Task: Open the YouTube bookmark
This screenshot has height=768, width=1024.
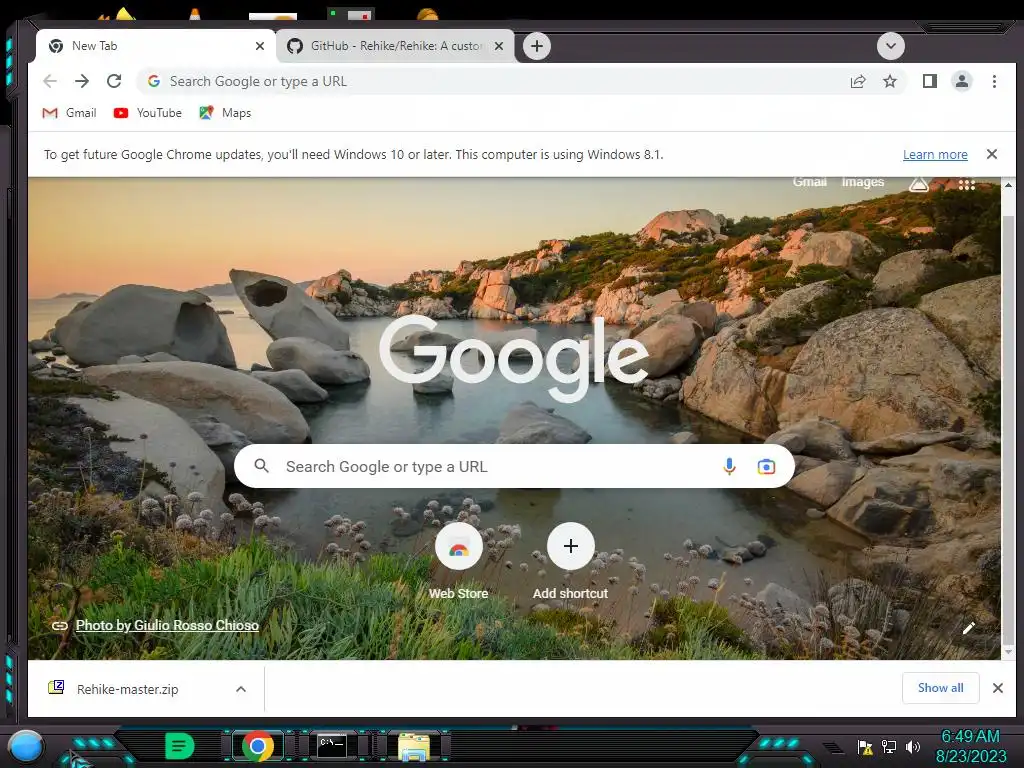Action: [148, 113]
